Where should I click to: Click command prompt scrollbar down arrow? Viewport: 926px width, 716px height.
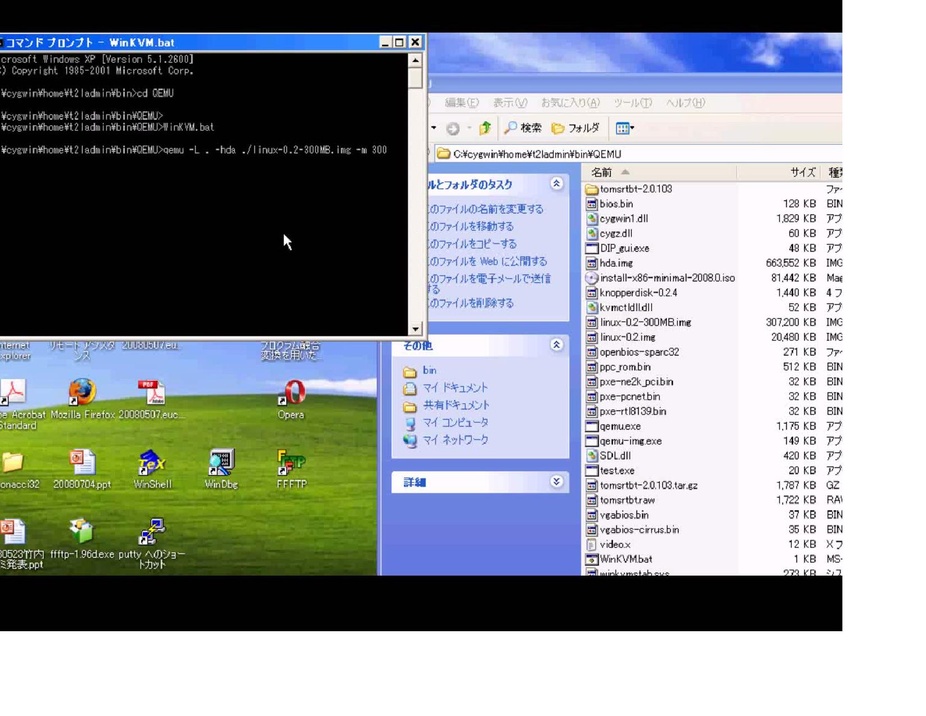(415, 329)
